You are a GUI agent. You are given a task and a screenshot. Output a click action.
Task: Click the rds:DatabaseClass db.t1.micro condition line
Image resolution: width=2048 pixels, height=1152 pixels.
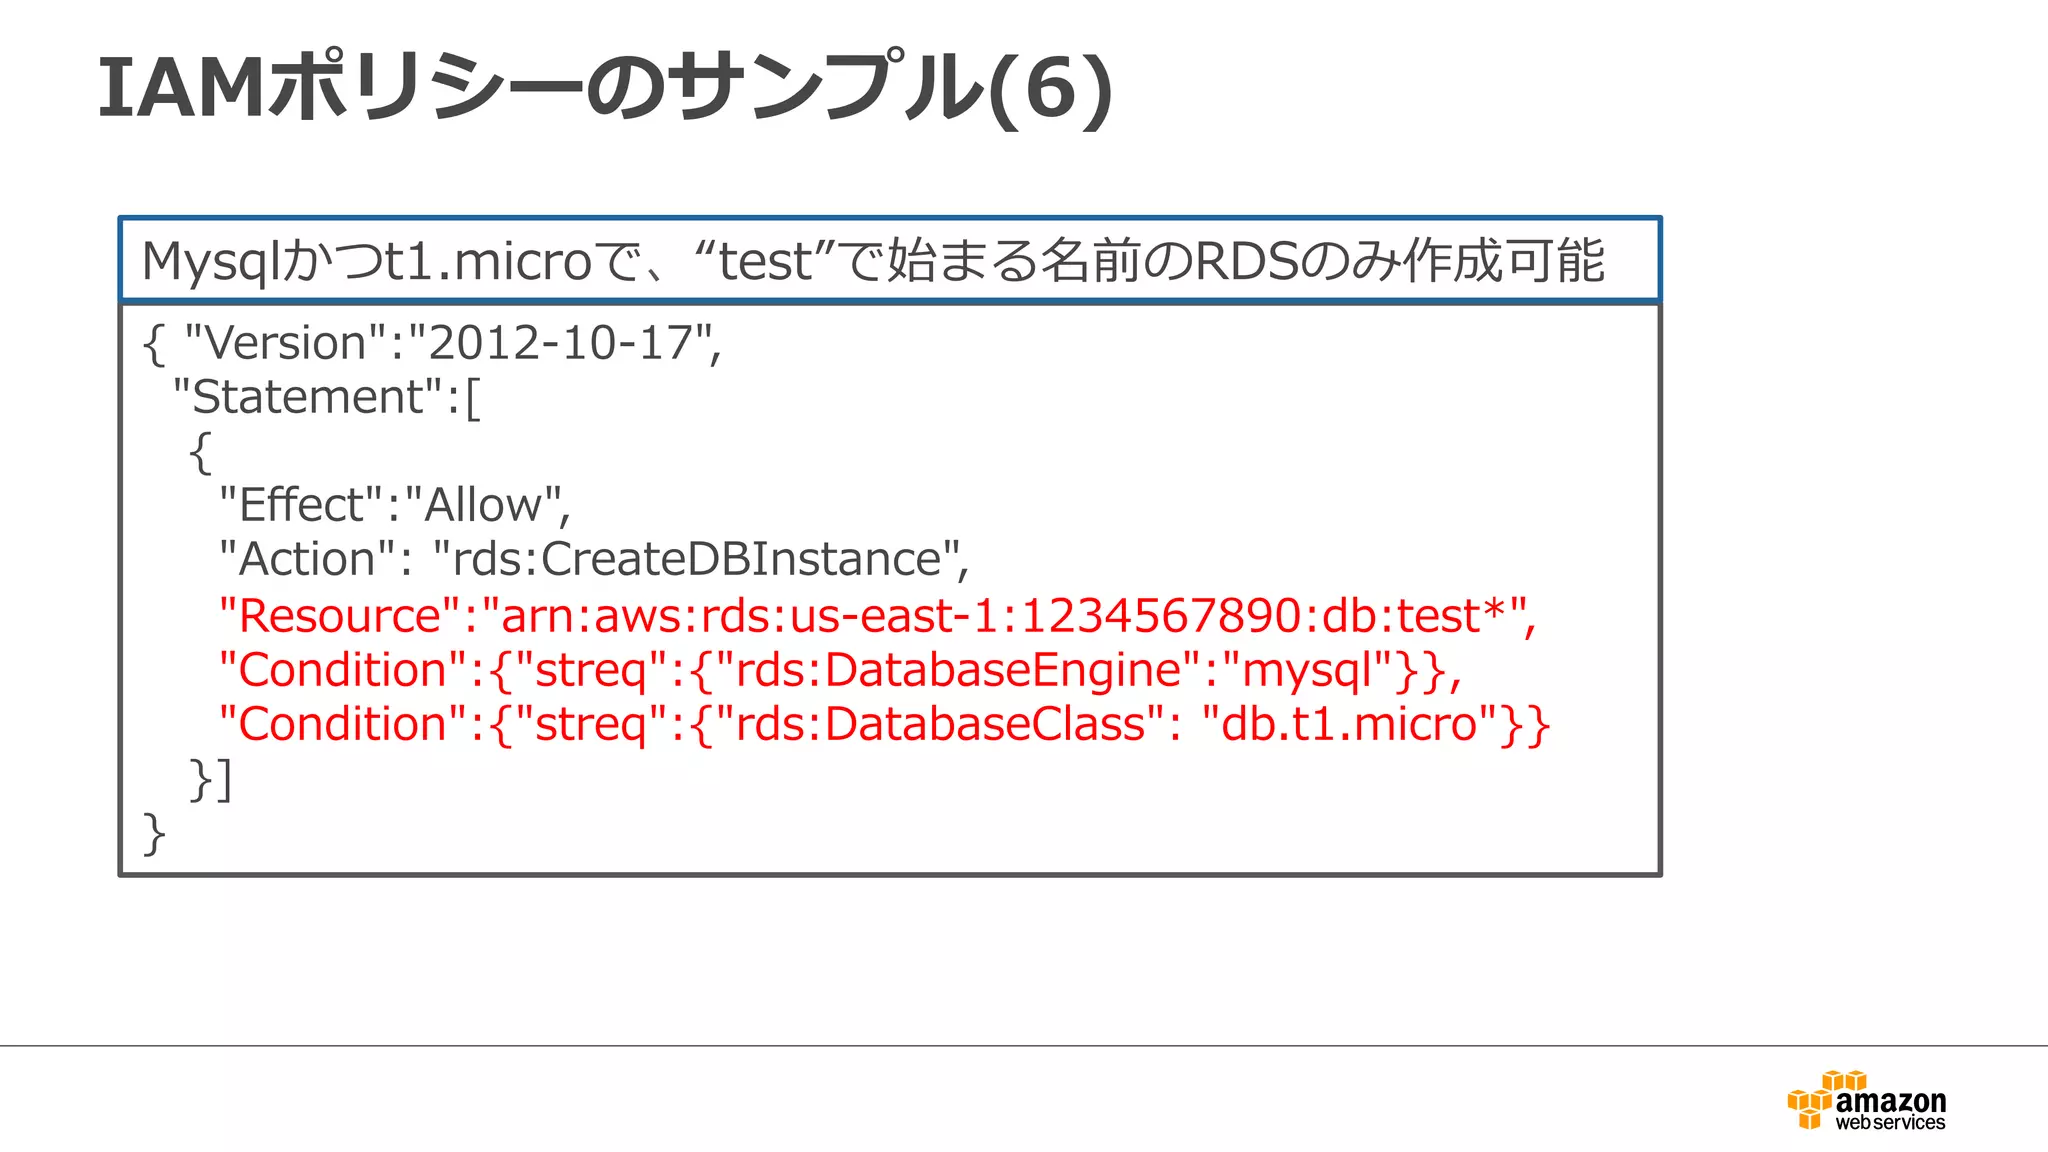[884, 724]
